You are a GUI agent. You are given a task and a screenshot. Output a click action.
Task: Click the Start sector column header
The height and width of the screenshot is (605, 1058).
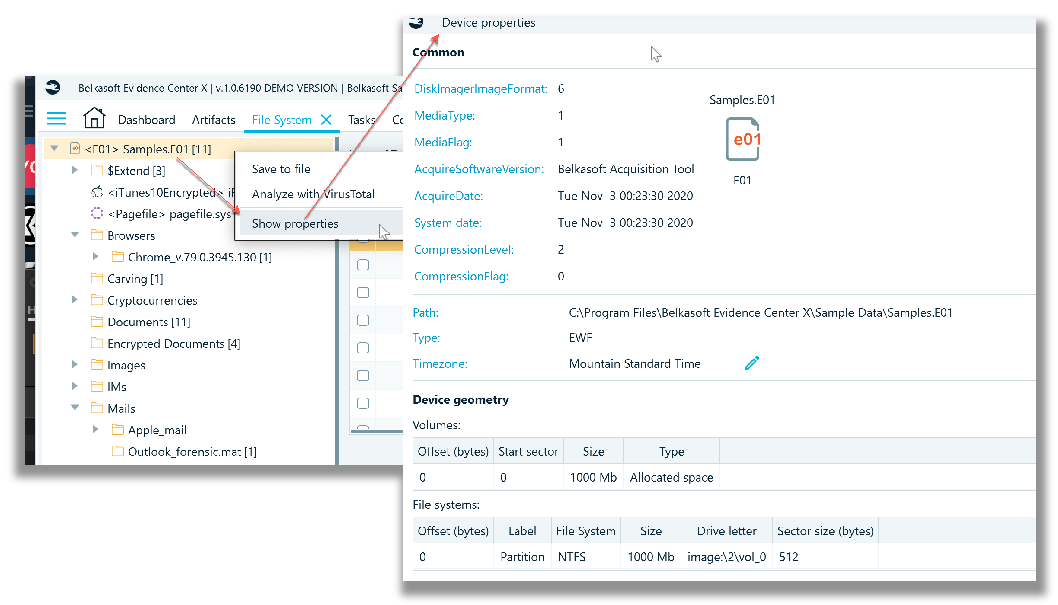[528, 451]
